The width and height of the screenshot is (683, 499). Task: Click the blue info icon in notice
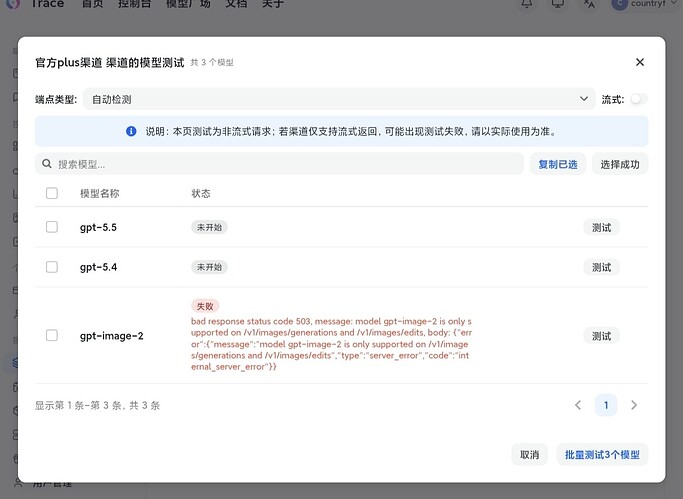pos(131,131)
